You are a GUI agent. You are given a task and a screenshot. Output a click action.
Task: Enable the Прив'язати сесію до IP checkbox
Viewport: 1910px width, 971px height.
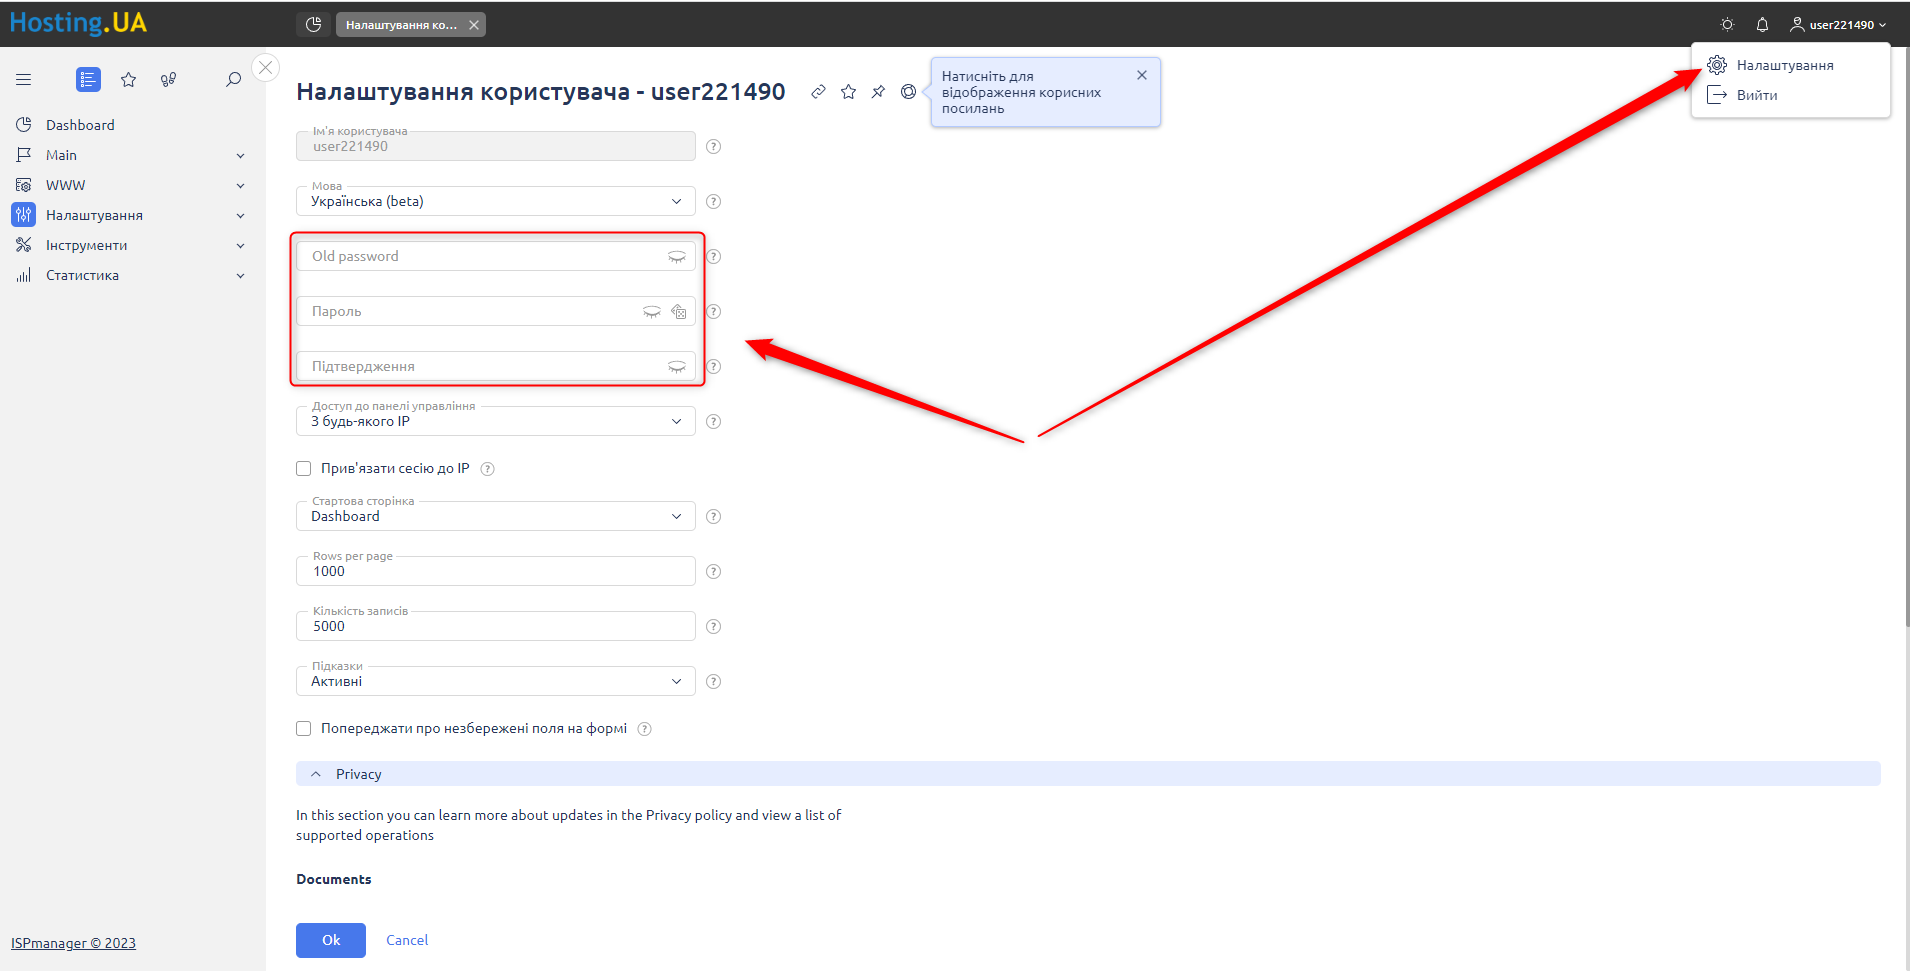pos(304,469)
